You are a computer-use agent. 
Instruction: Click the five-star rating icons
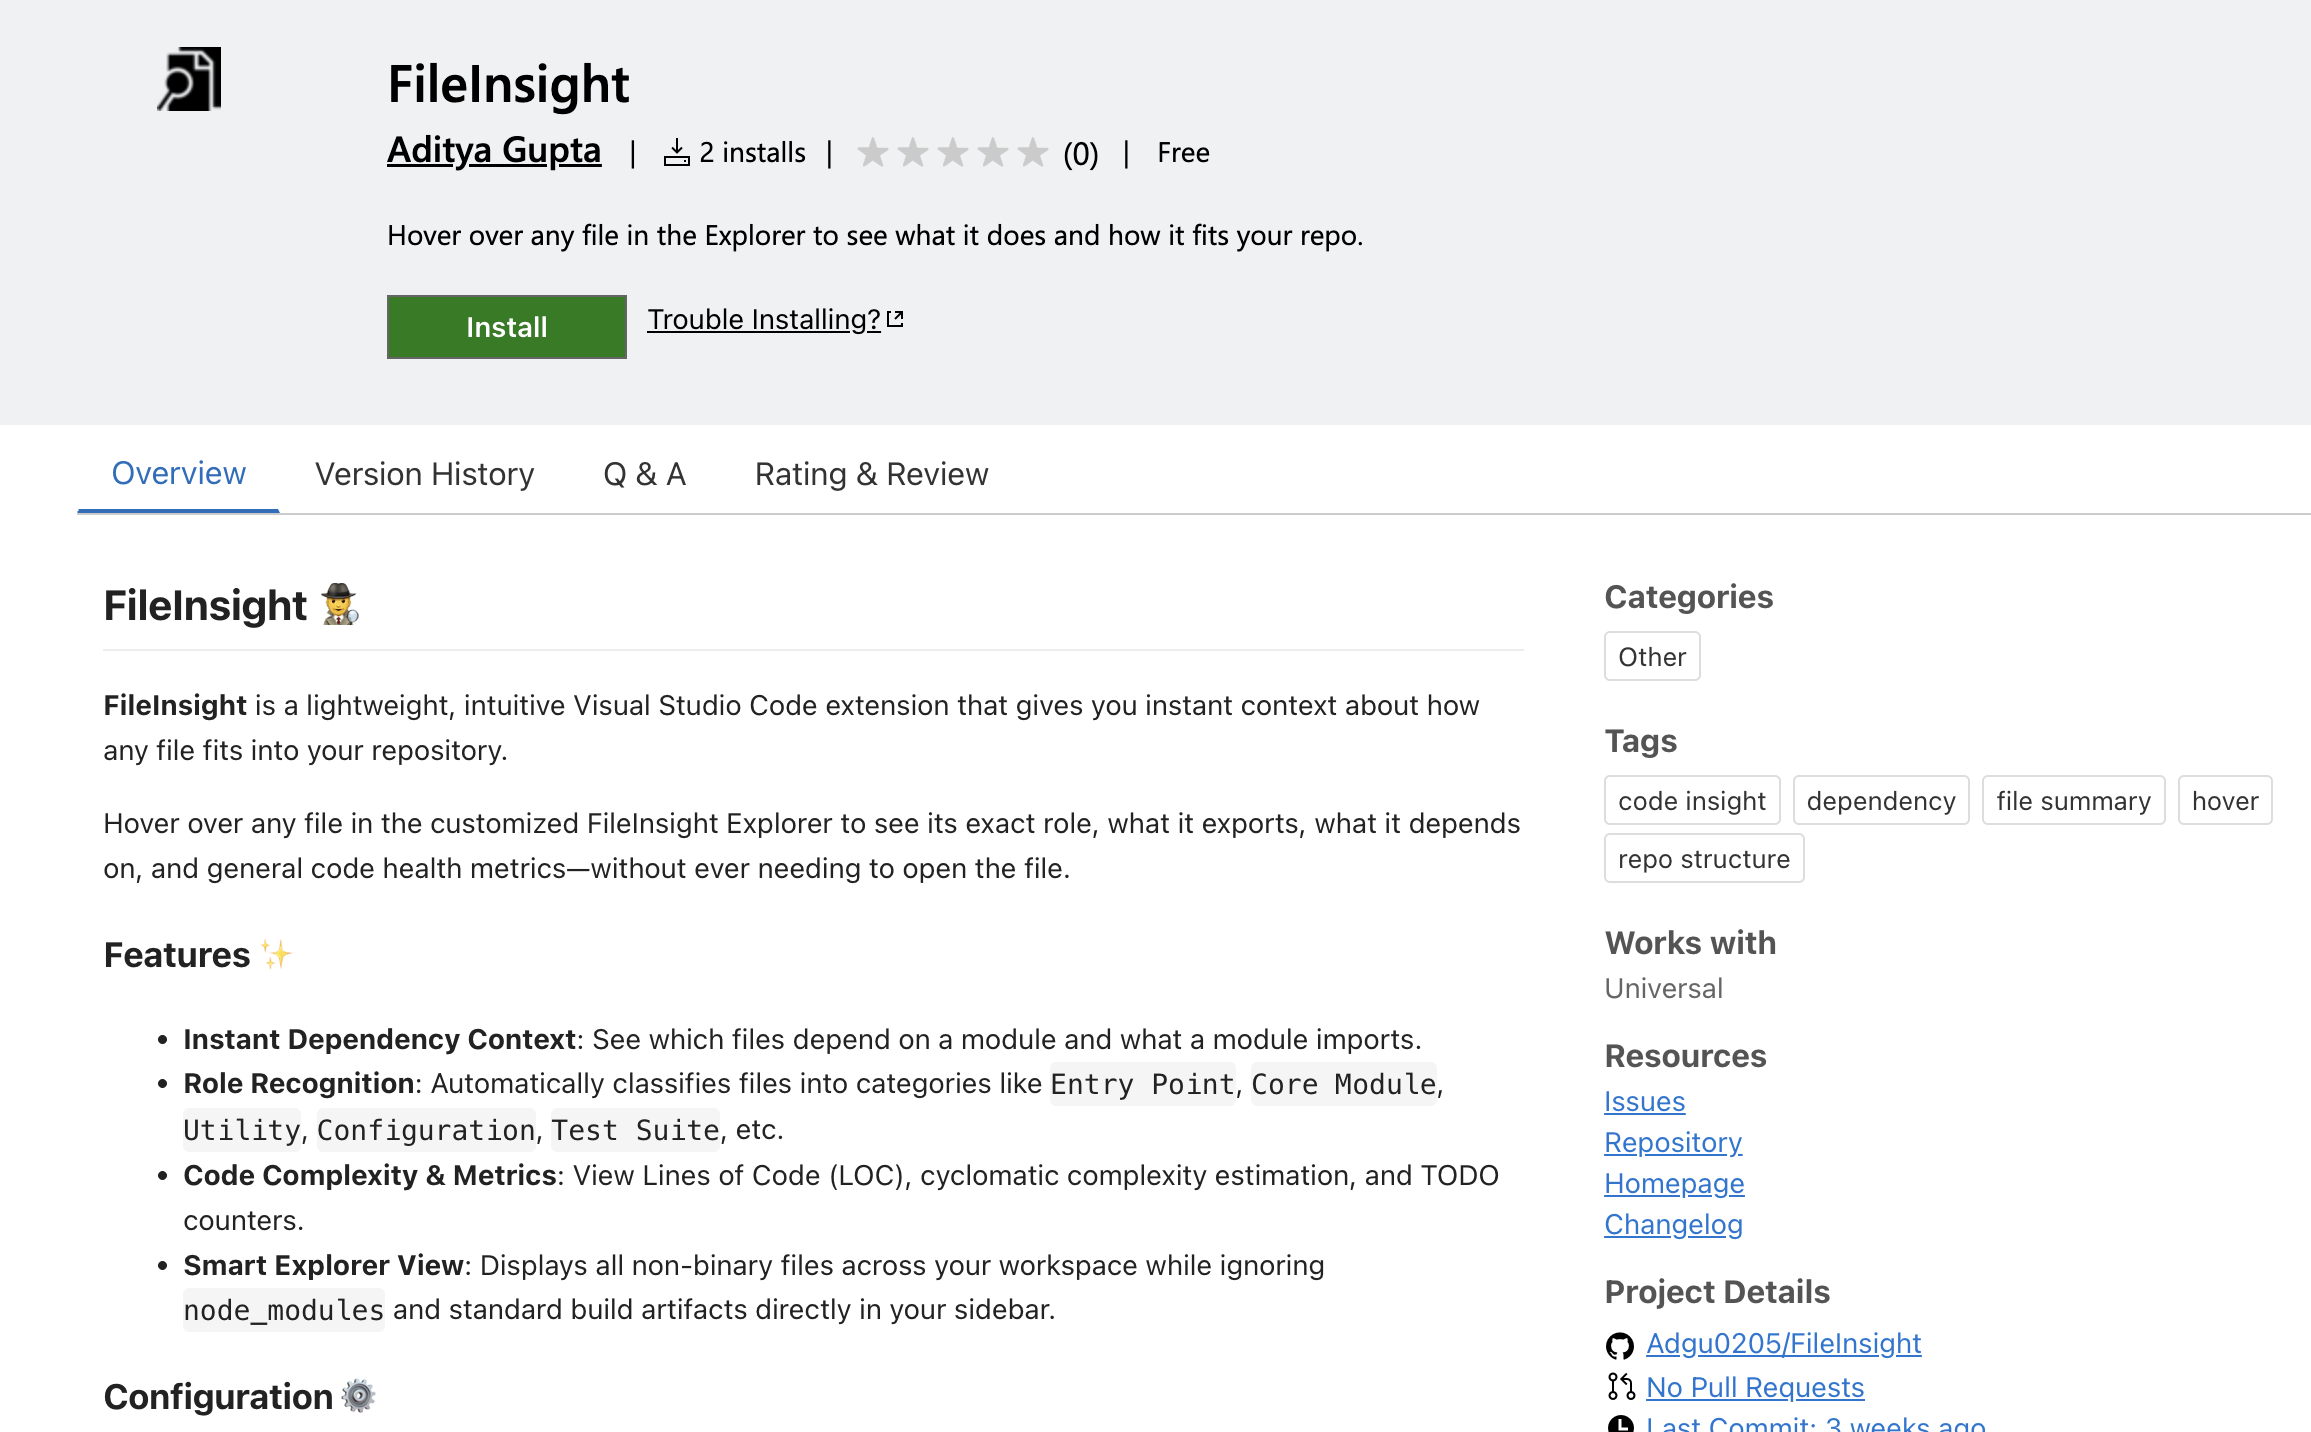tap(952, 153)
